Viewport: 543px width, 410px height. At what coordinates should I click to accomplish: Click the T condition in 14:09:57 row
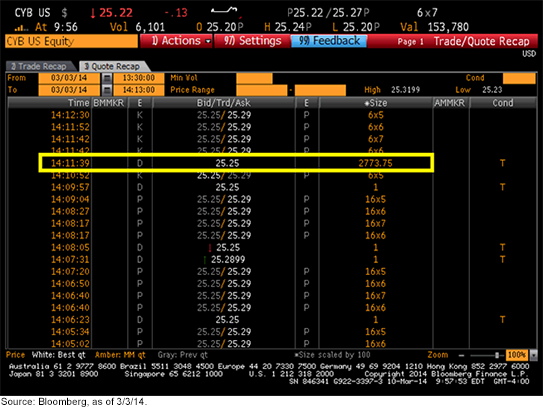[502, 187]
